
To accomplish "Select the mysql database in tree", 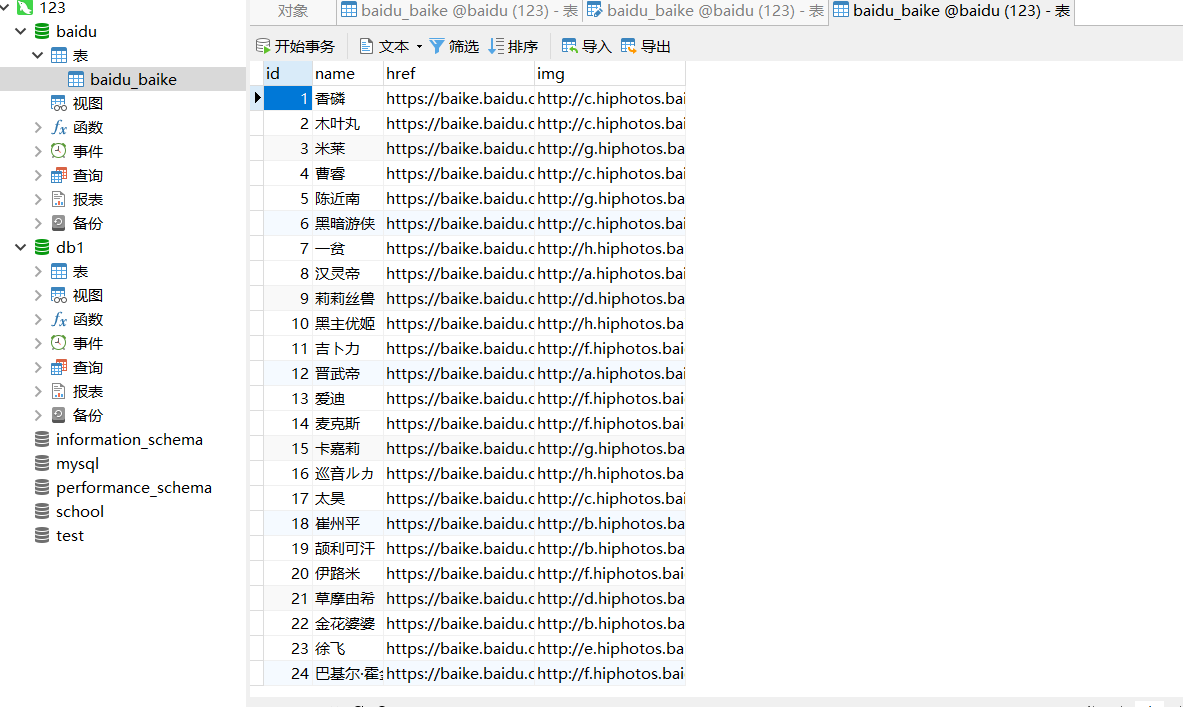I will click(77, 463).
